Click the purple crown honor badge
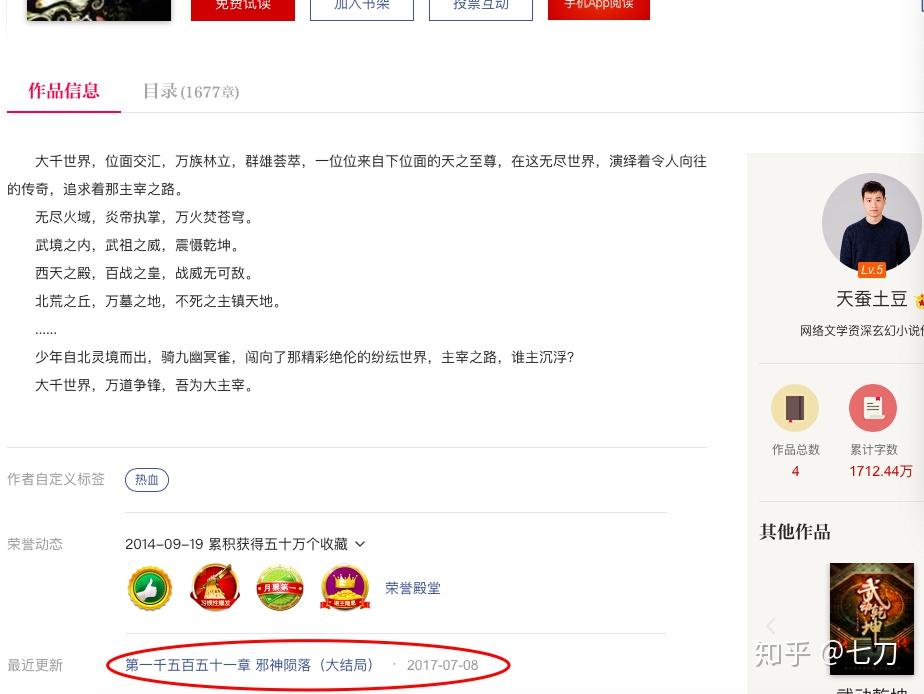 pyautogui.click(x=345, y=588)
